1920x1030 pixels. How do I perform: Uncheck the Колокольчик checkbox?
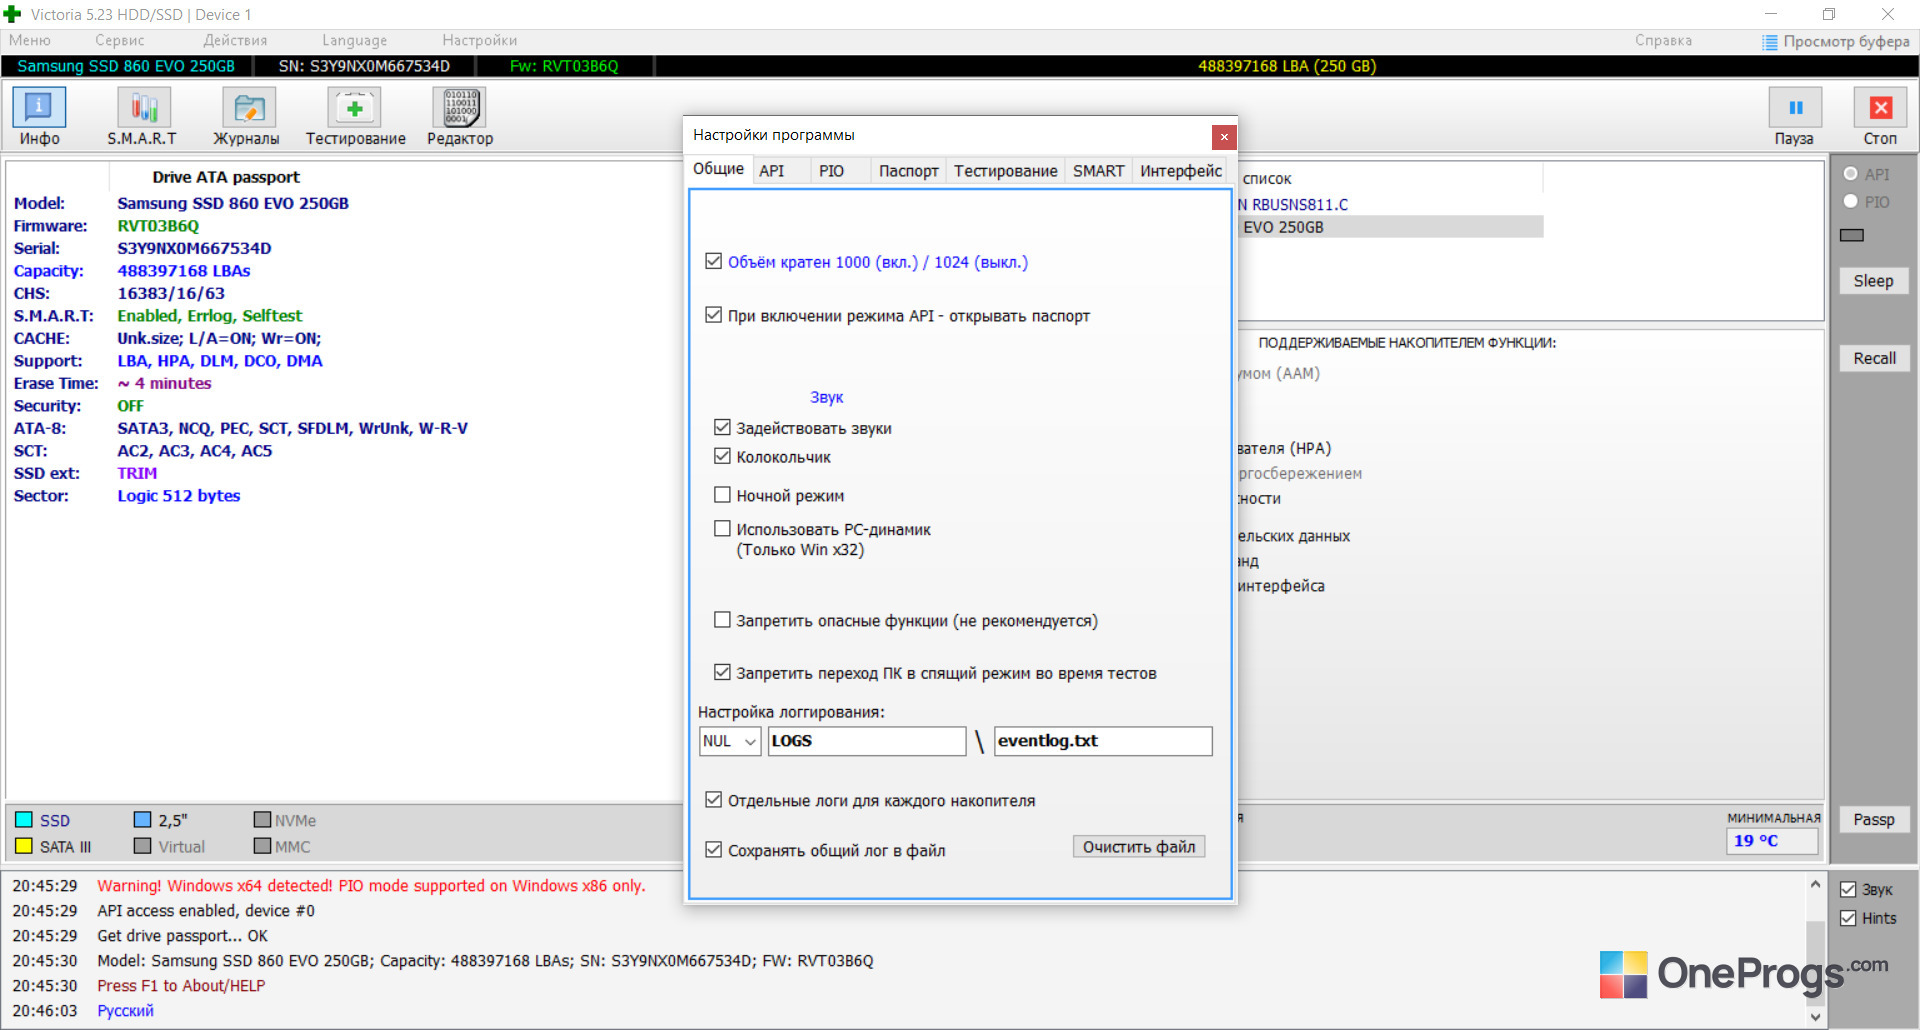coord(722,456)
